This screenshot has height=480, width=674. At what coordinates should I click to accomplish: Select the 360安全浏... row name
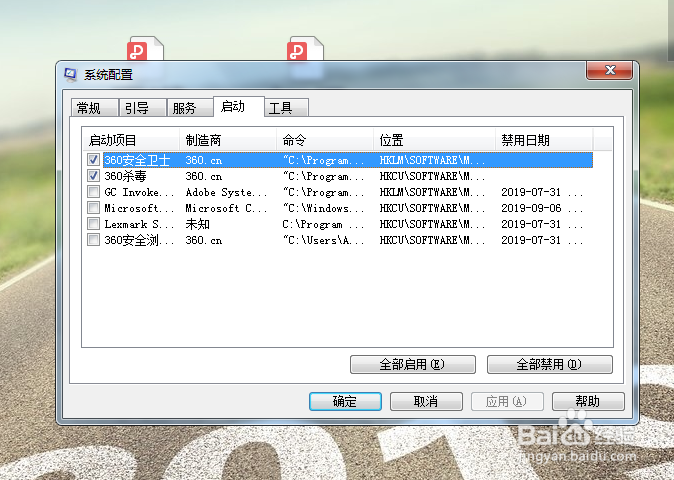[139, 240]
